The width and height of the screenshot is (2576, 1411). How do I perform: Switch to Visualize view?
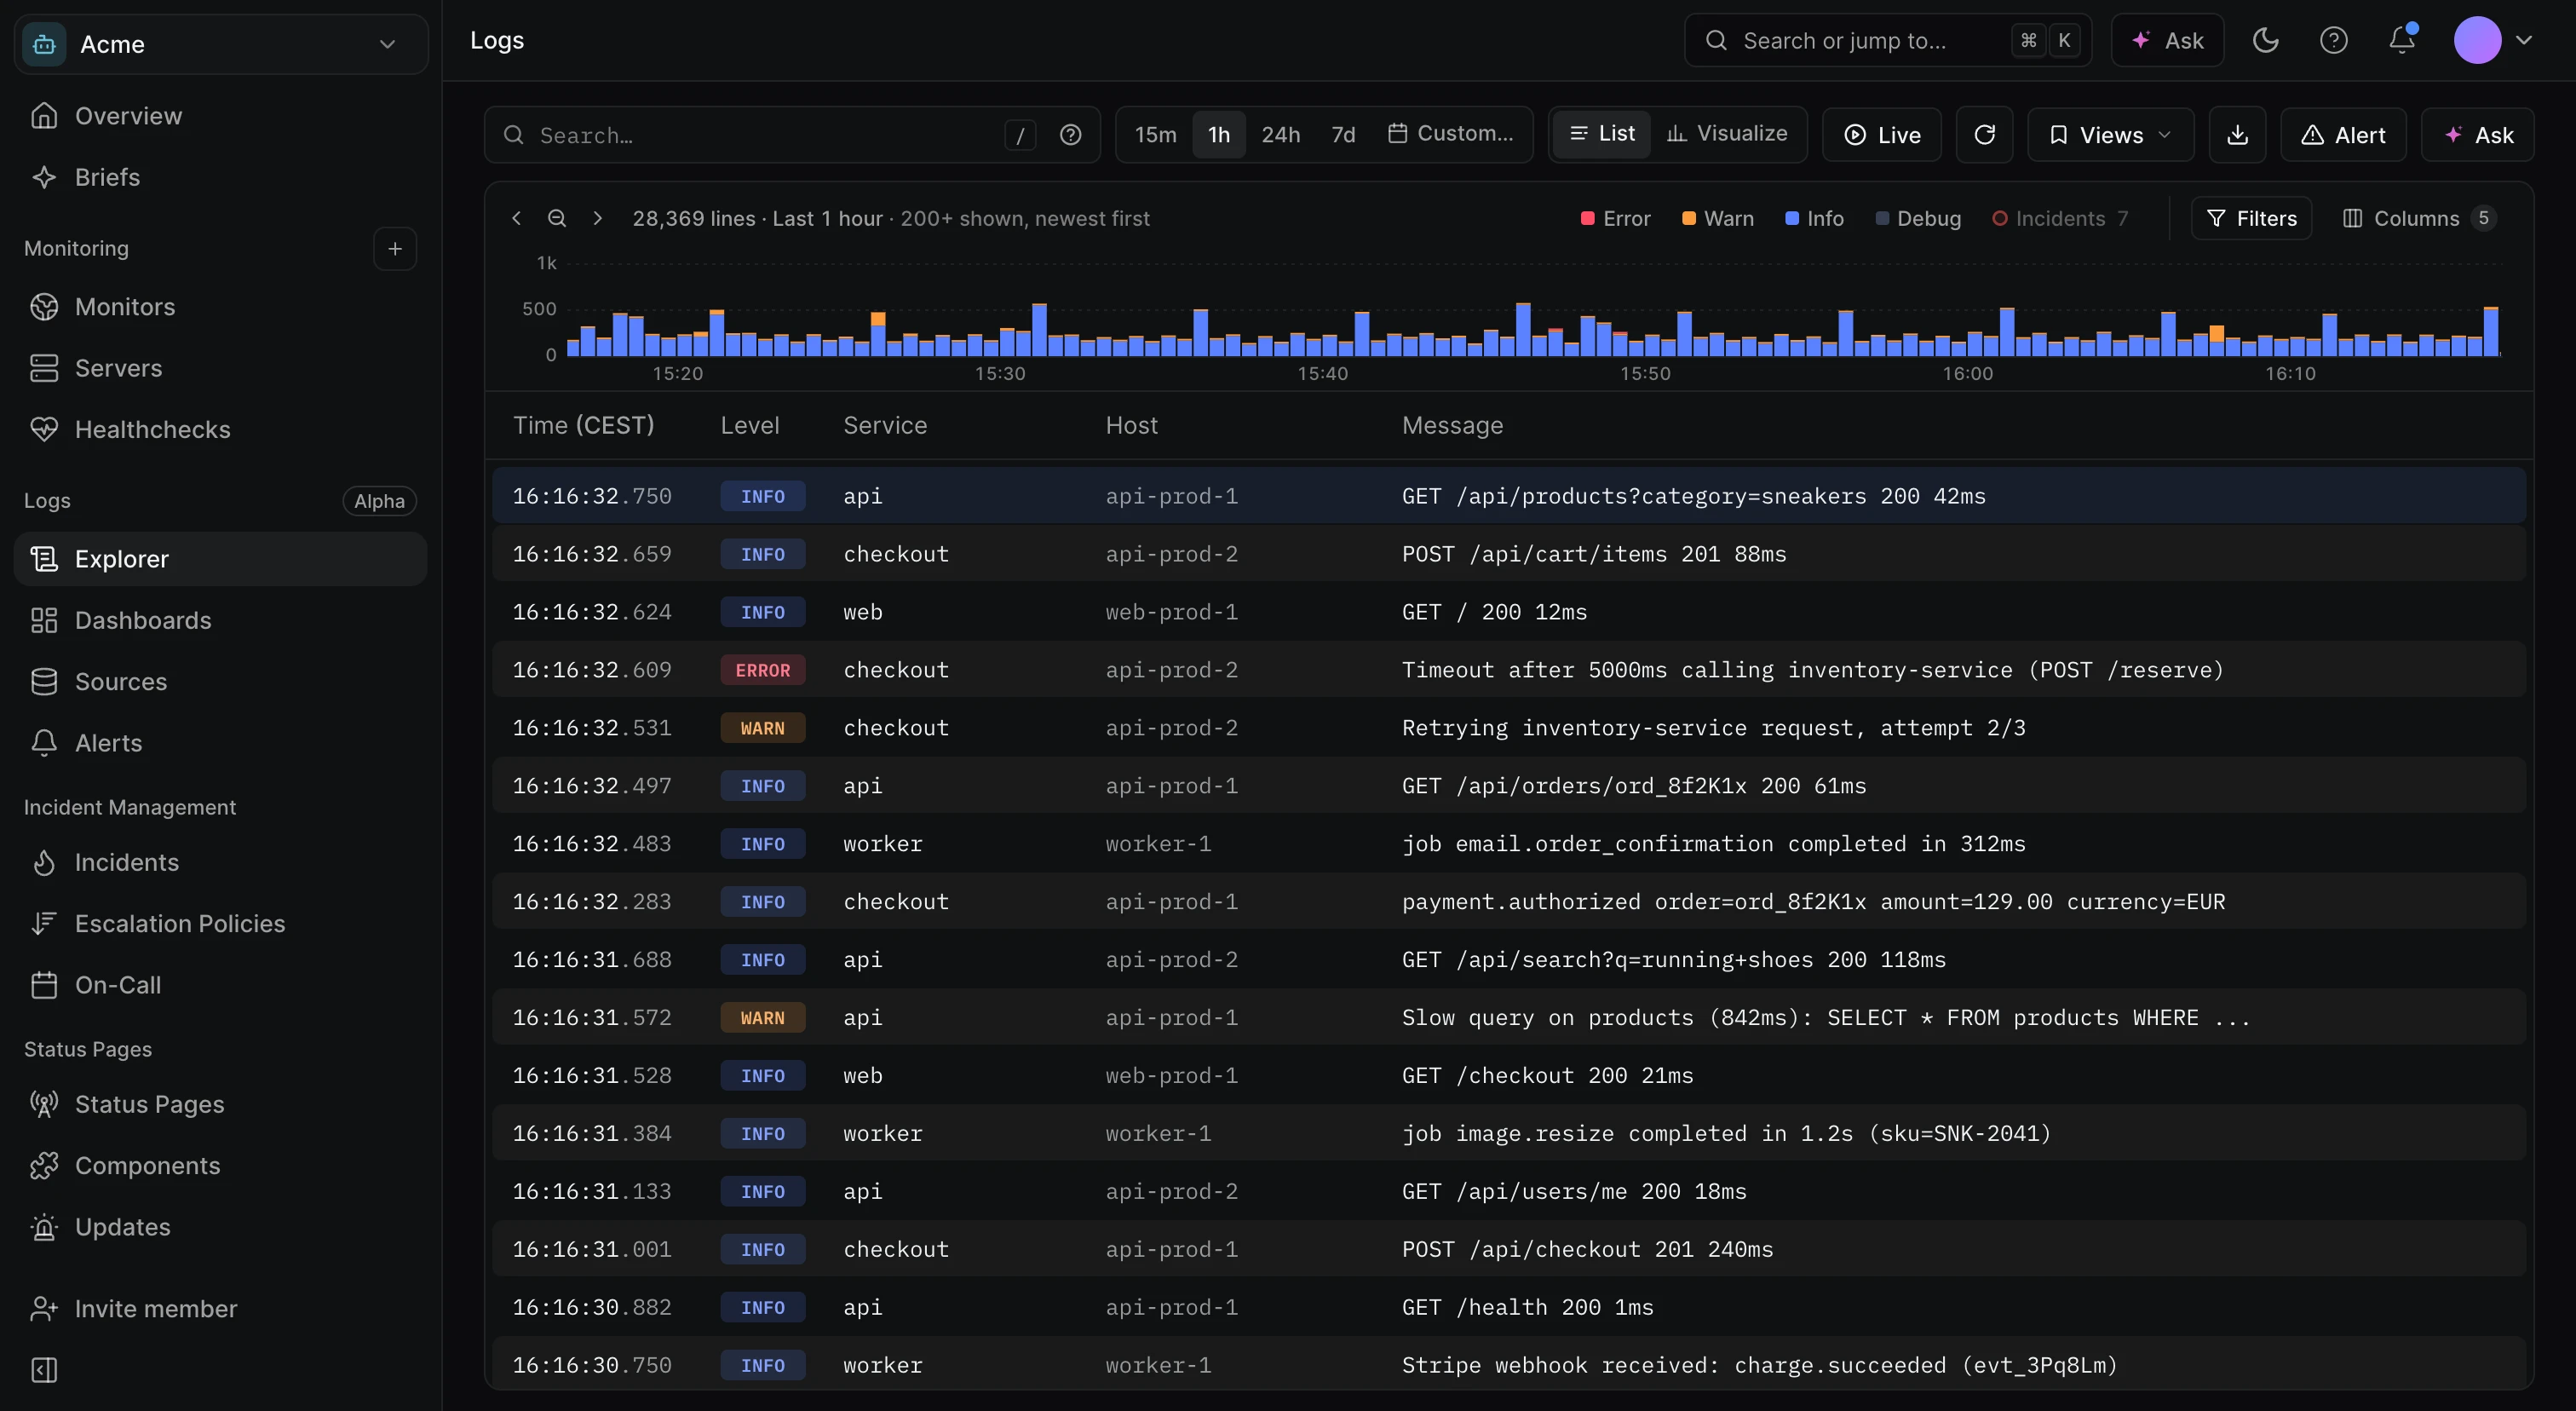click(1727, 134)
